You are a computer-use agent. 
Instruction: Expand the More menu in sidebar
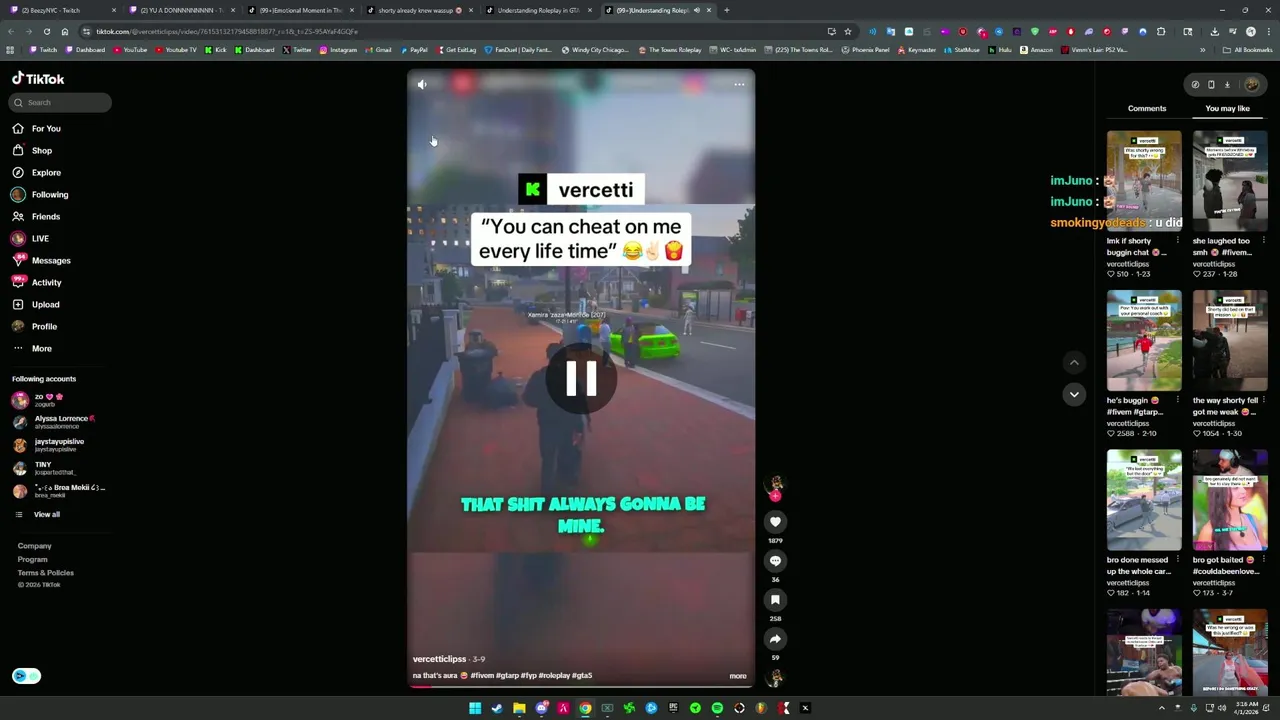pos(32,348)
